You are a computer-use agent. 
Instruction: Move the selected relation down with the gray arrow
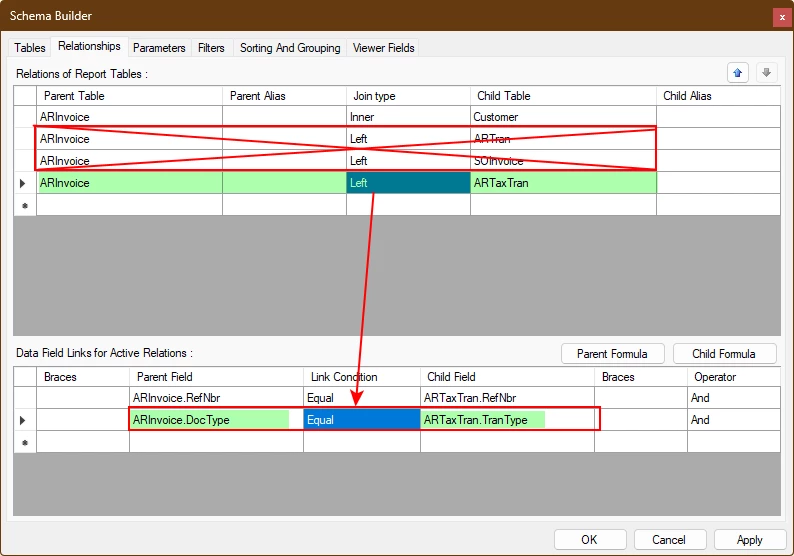tap(766, 73)
